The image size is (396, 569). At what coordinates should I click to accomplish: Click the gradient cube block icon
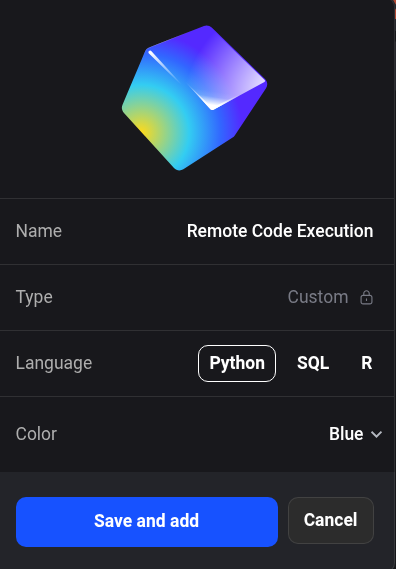coord(194,98)
